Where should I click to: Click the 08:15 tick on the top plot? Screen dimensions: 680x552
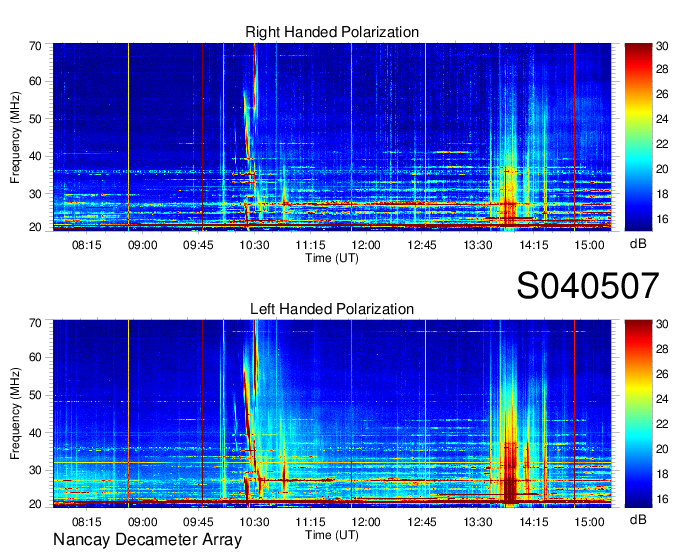click(87, 245)
